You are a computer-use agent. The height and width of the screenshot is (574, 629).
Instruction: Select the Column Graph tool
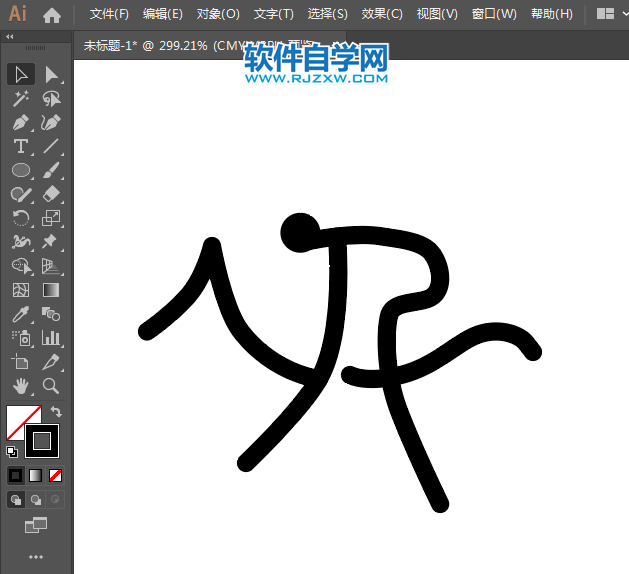pos(51,338)
